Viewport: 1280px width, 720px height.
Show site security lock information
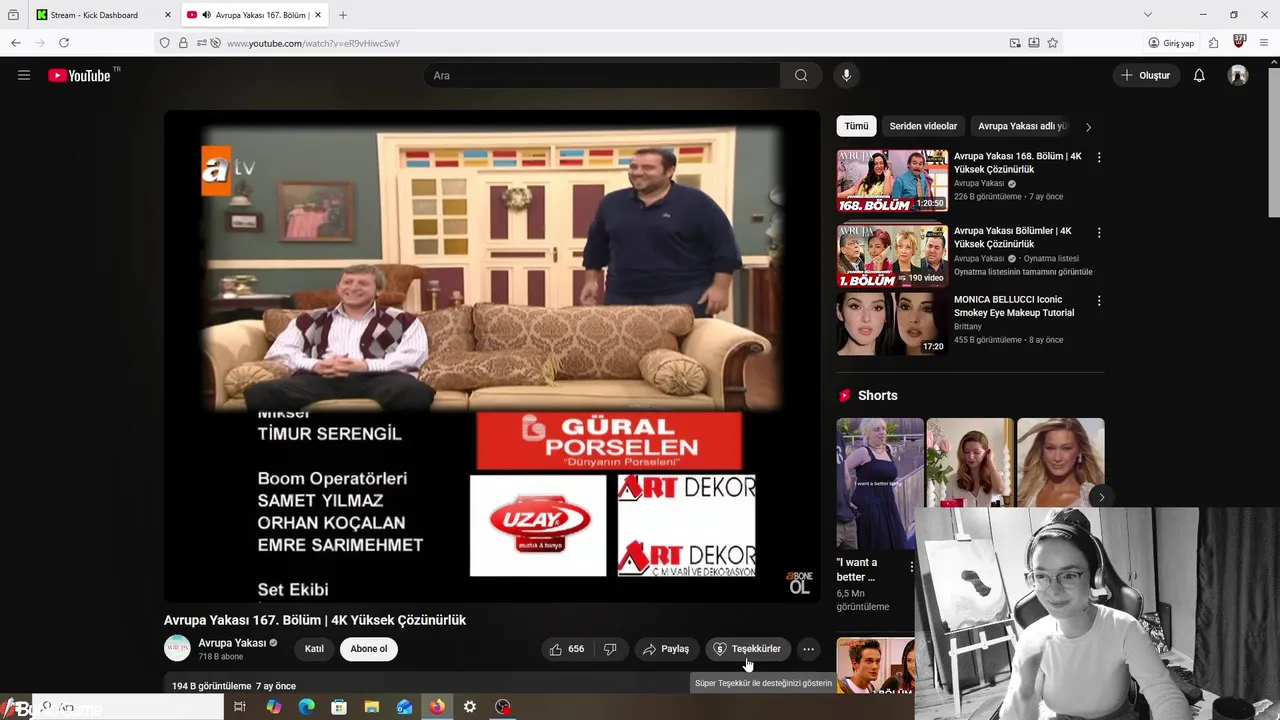pyautogui.click(x=183, y=43)
